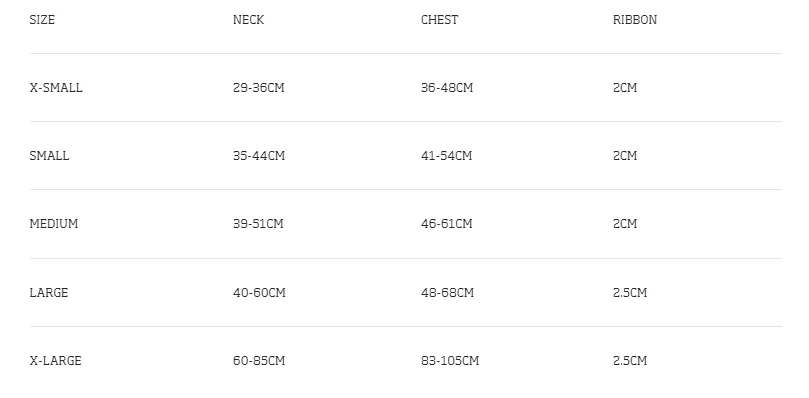Screen dimensions: 809x398
Task: Click the CHEST column header
Action: point(439,20)
